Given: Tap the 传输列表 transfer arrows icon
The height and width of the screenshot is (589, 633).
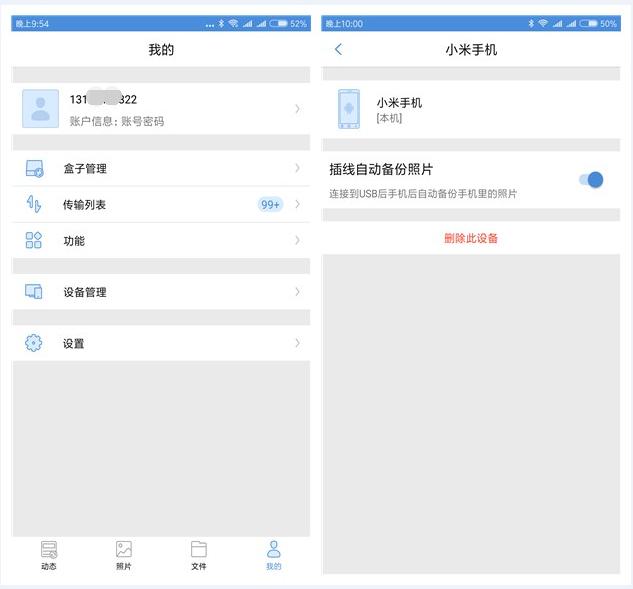Looking at the screenshot, I should [34, 204].
